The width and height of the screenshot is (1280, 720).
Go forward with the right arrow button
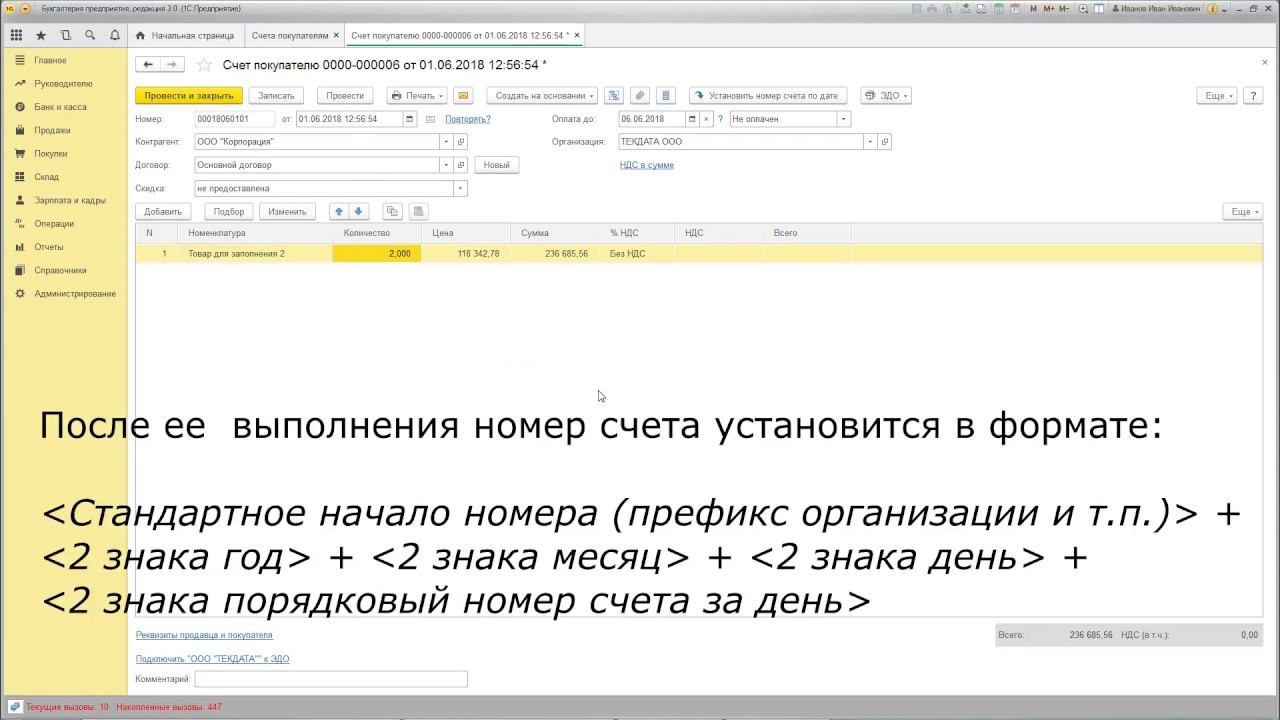173,65
